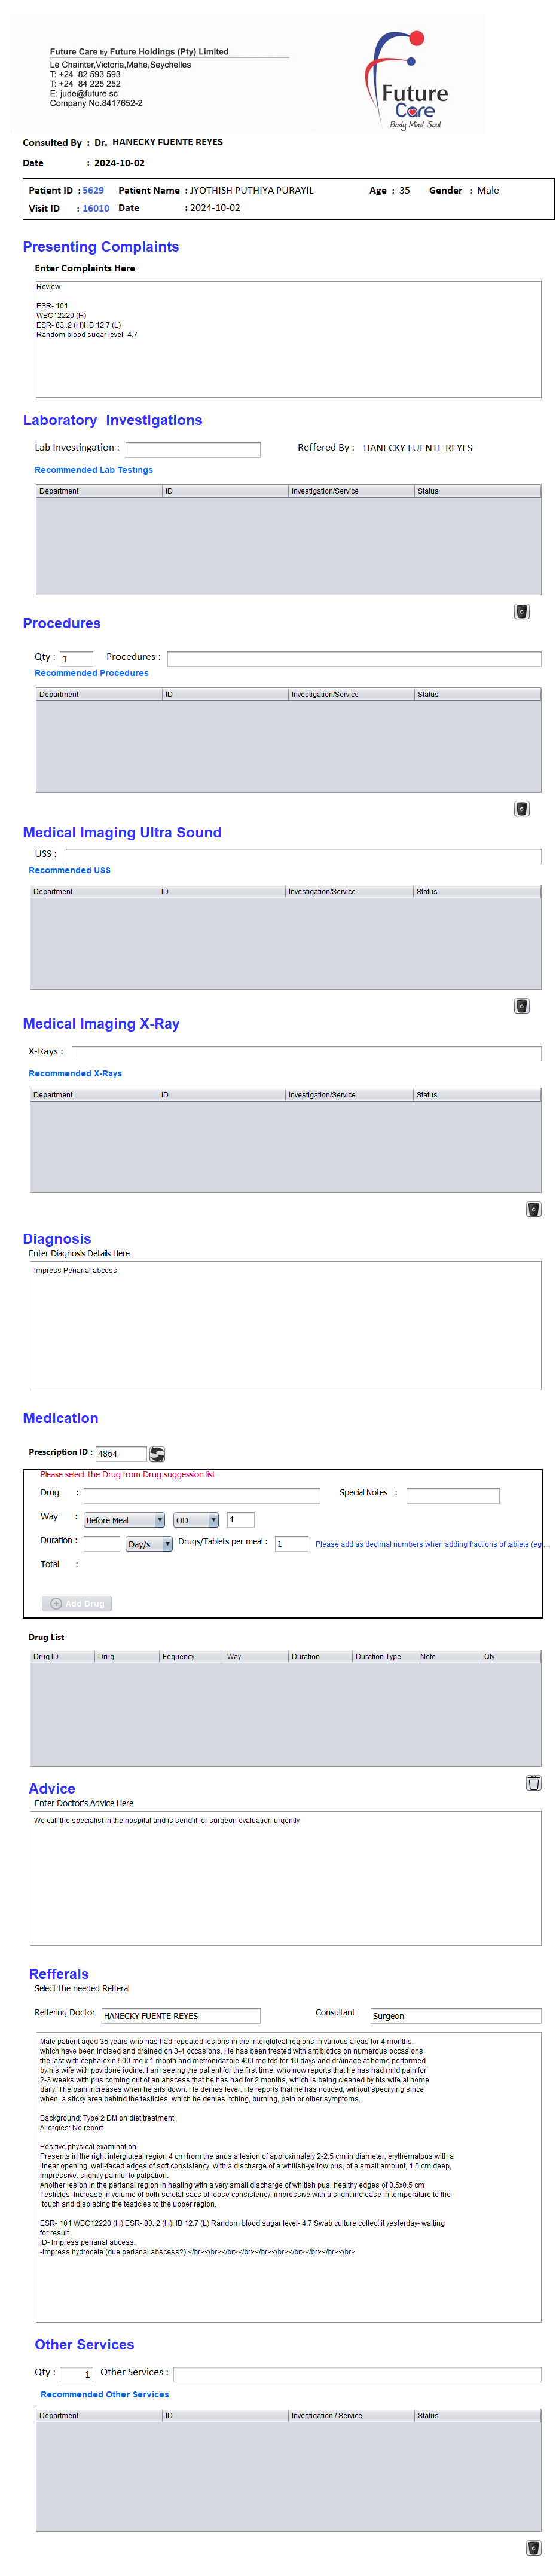Click the Lab Investigation input field

point(193,450)
